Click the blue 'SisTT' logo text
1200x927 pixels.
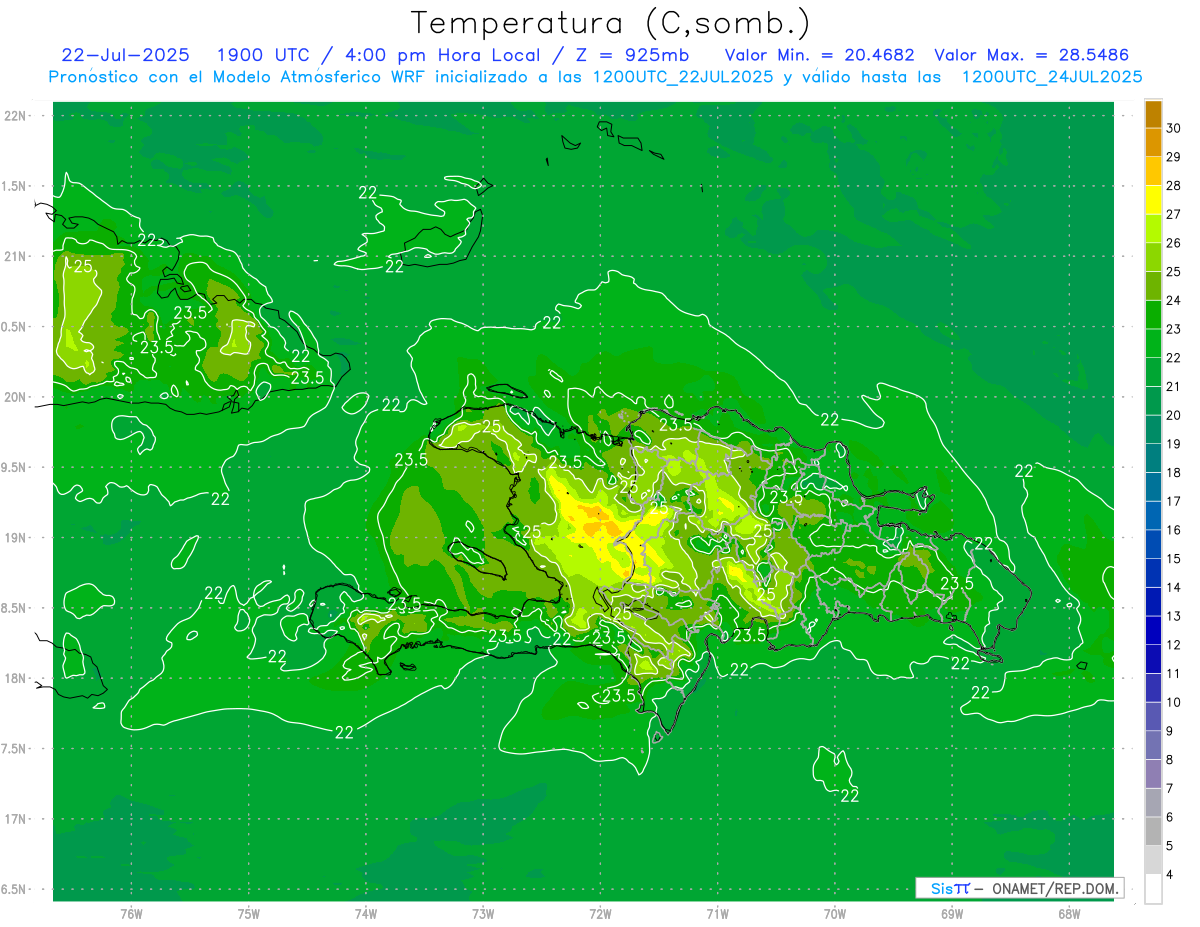click(949, 888)
